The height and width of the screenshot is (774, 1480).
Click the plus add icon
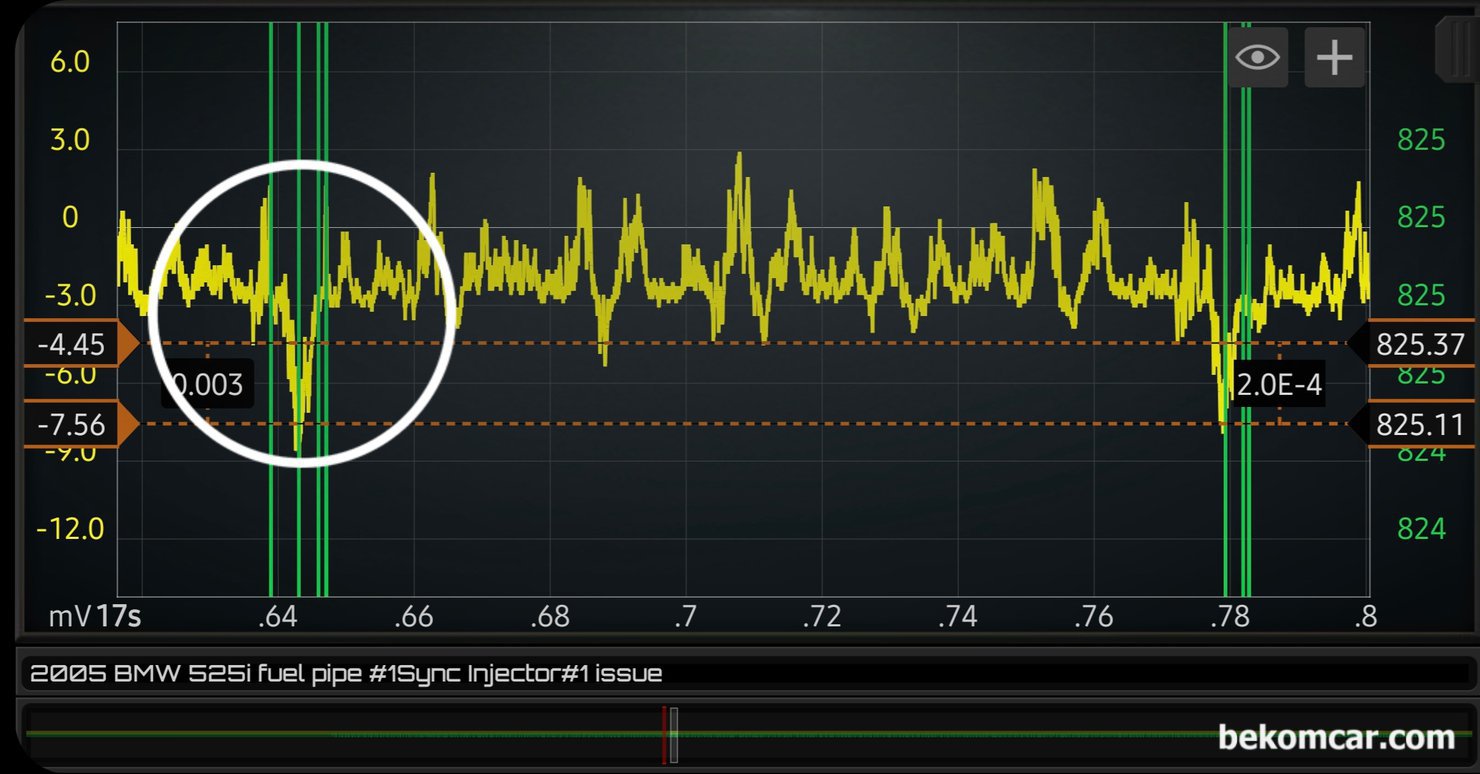1334,58
